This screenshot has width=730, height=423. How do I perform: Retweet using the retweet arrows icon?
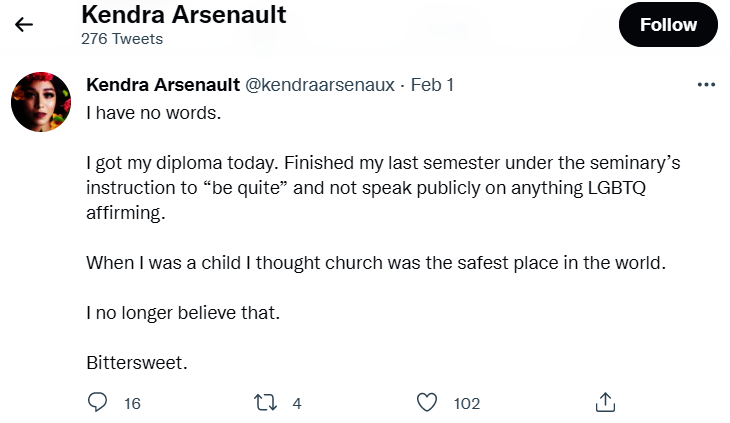pos(266,403)
